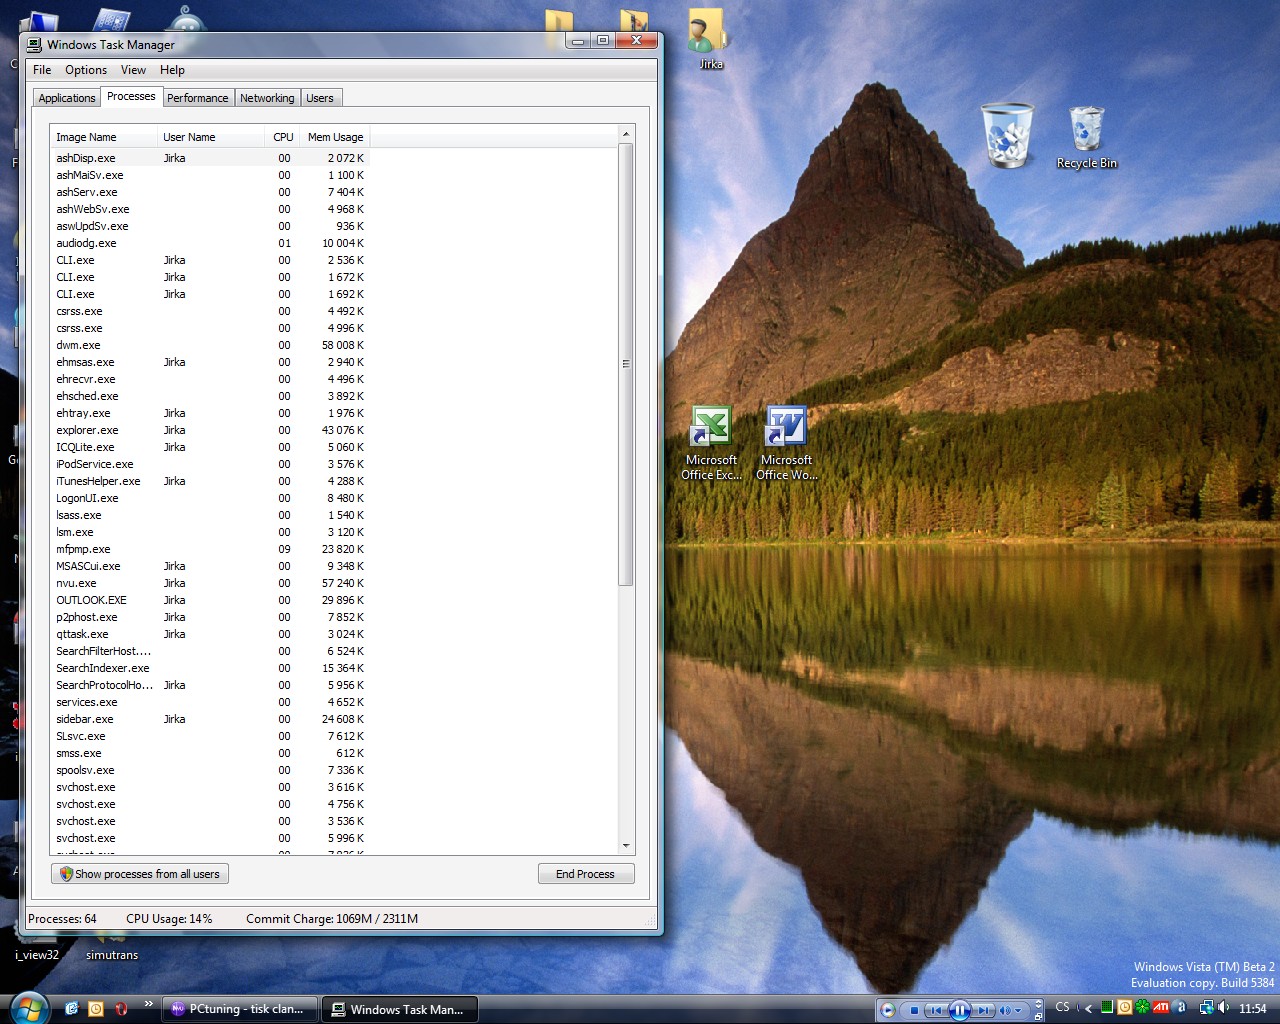Open the network status tray icon
The width and height of the screenshot is (1280, 1024).
[1207, 1008]
